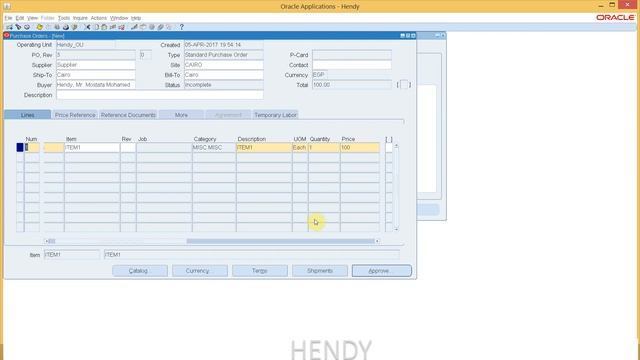Click the New record toolbar icon

click(x=9, y=27)
